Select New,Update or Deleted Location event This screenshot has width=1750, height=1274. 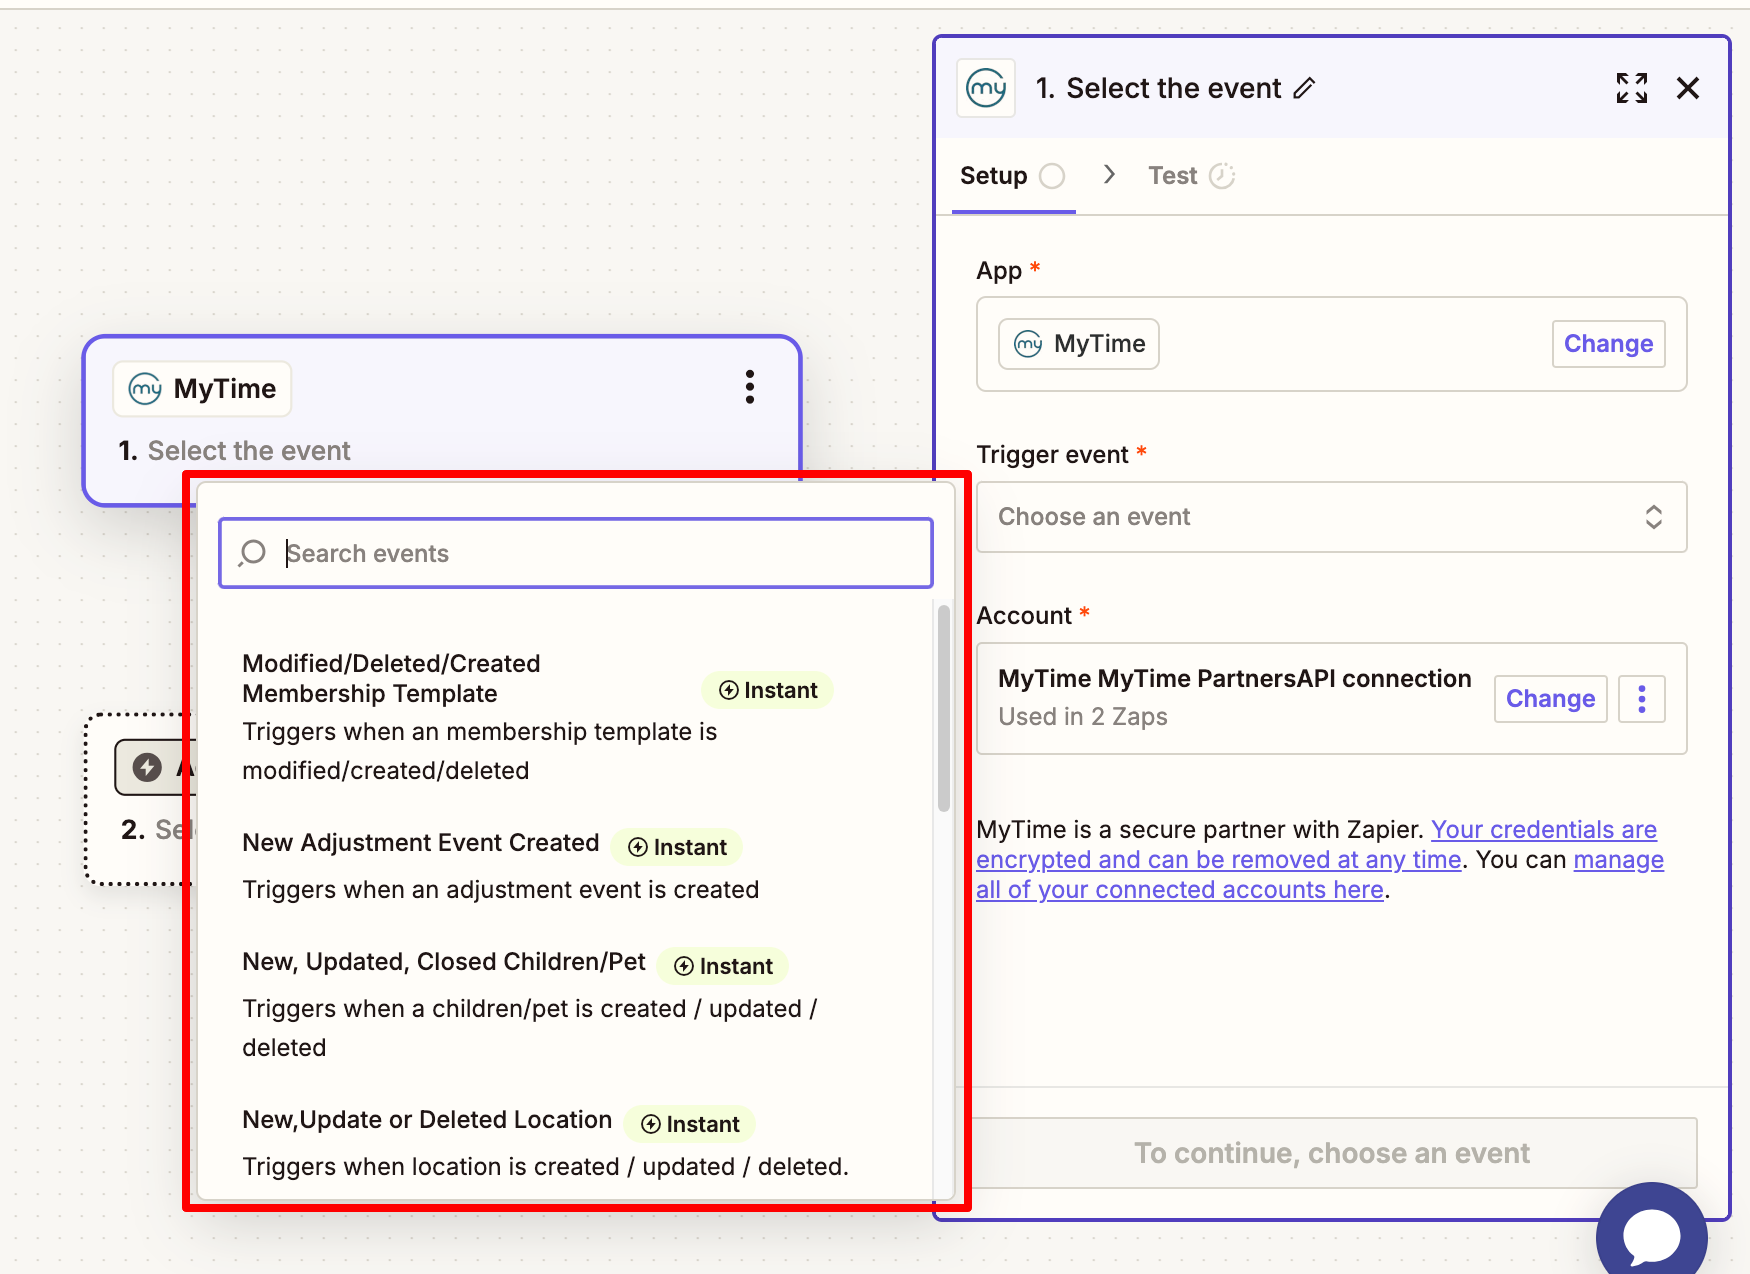click(x=565, y=1143)
